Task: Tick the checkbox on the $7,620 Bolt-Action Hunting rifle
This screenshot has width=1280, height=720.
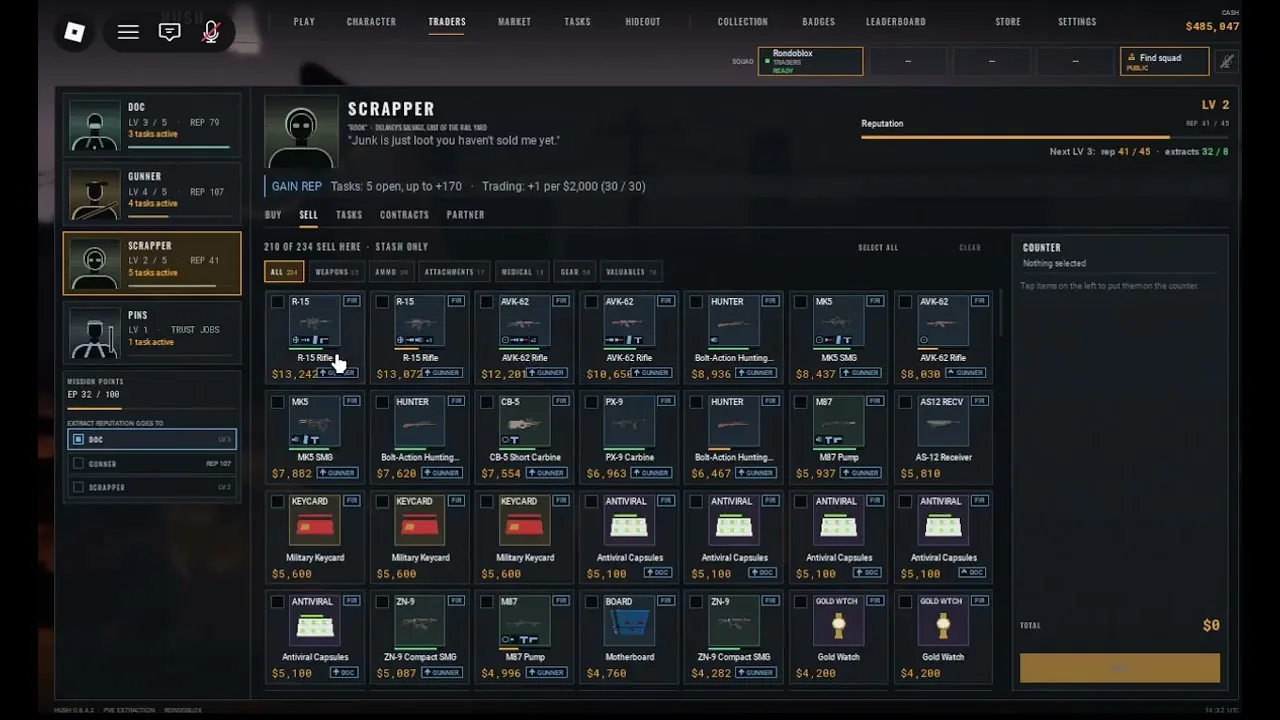Action: 382,402
